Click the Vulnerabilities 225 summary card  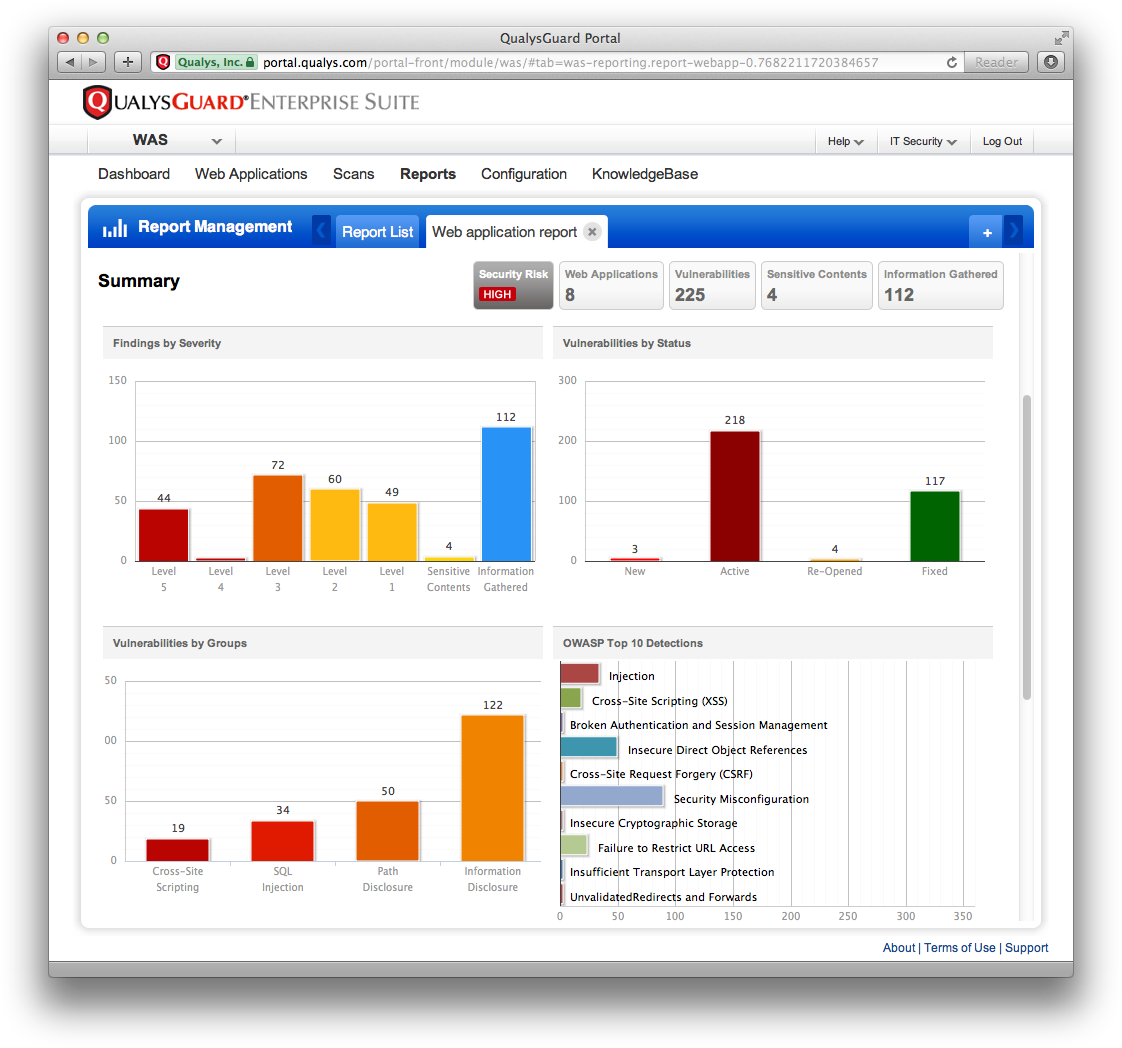pyautogui.click(x=712, y=285)
